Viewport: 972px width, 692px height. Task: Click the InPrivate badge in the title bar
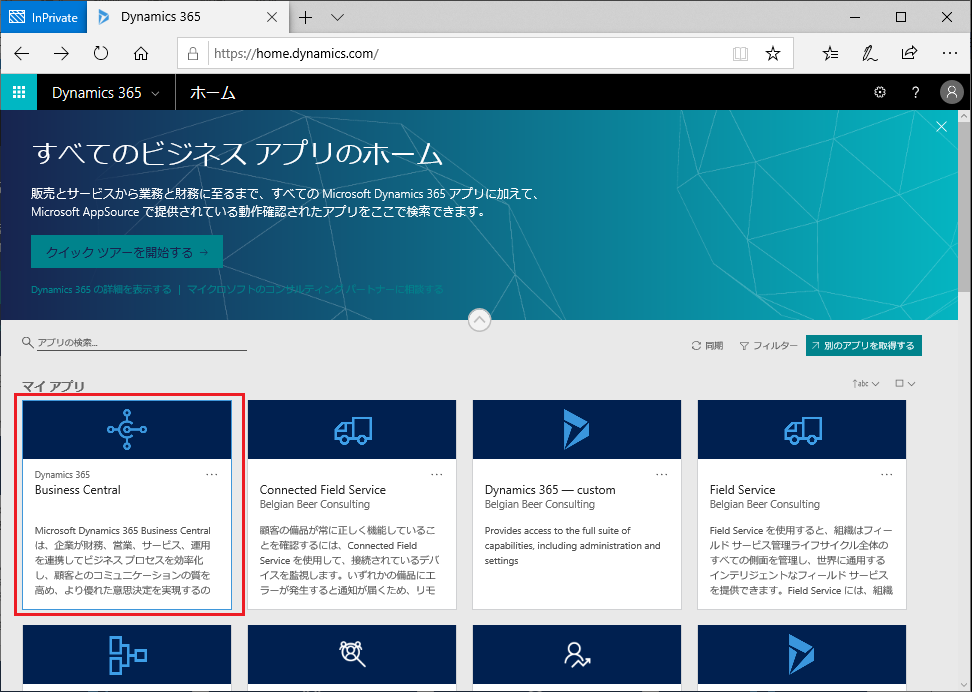pyautogui.click(x=43, y=17)
